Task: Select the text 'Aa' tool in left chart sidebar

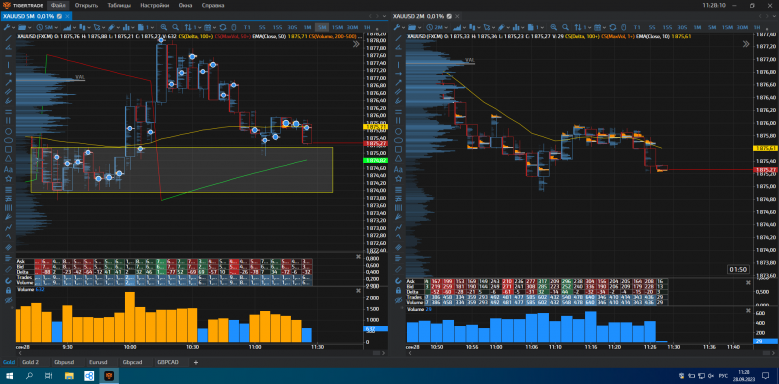Action: 8,169
